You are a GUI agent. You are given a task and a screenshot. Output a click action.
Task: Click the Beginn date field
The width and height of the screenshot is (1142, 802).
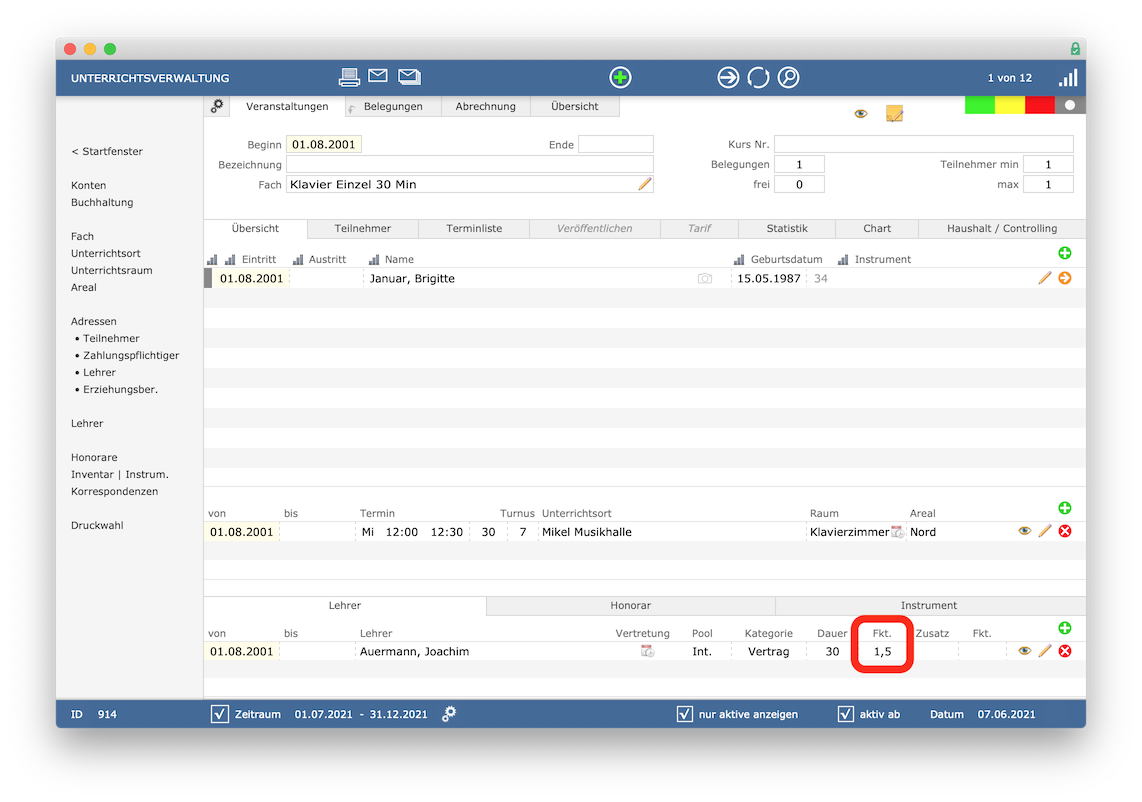point(324,144)
